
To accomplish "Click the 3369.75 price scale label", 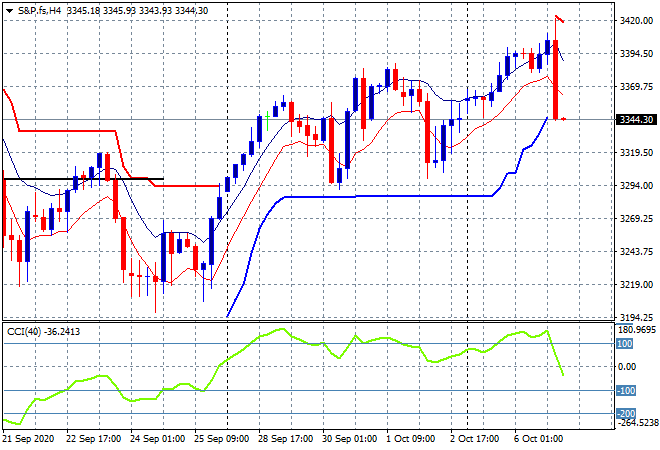I will [x=636, y=86].
